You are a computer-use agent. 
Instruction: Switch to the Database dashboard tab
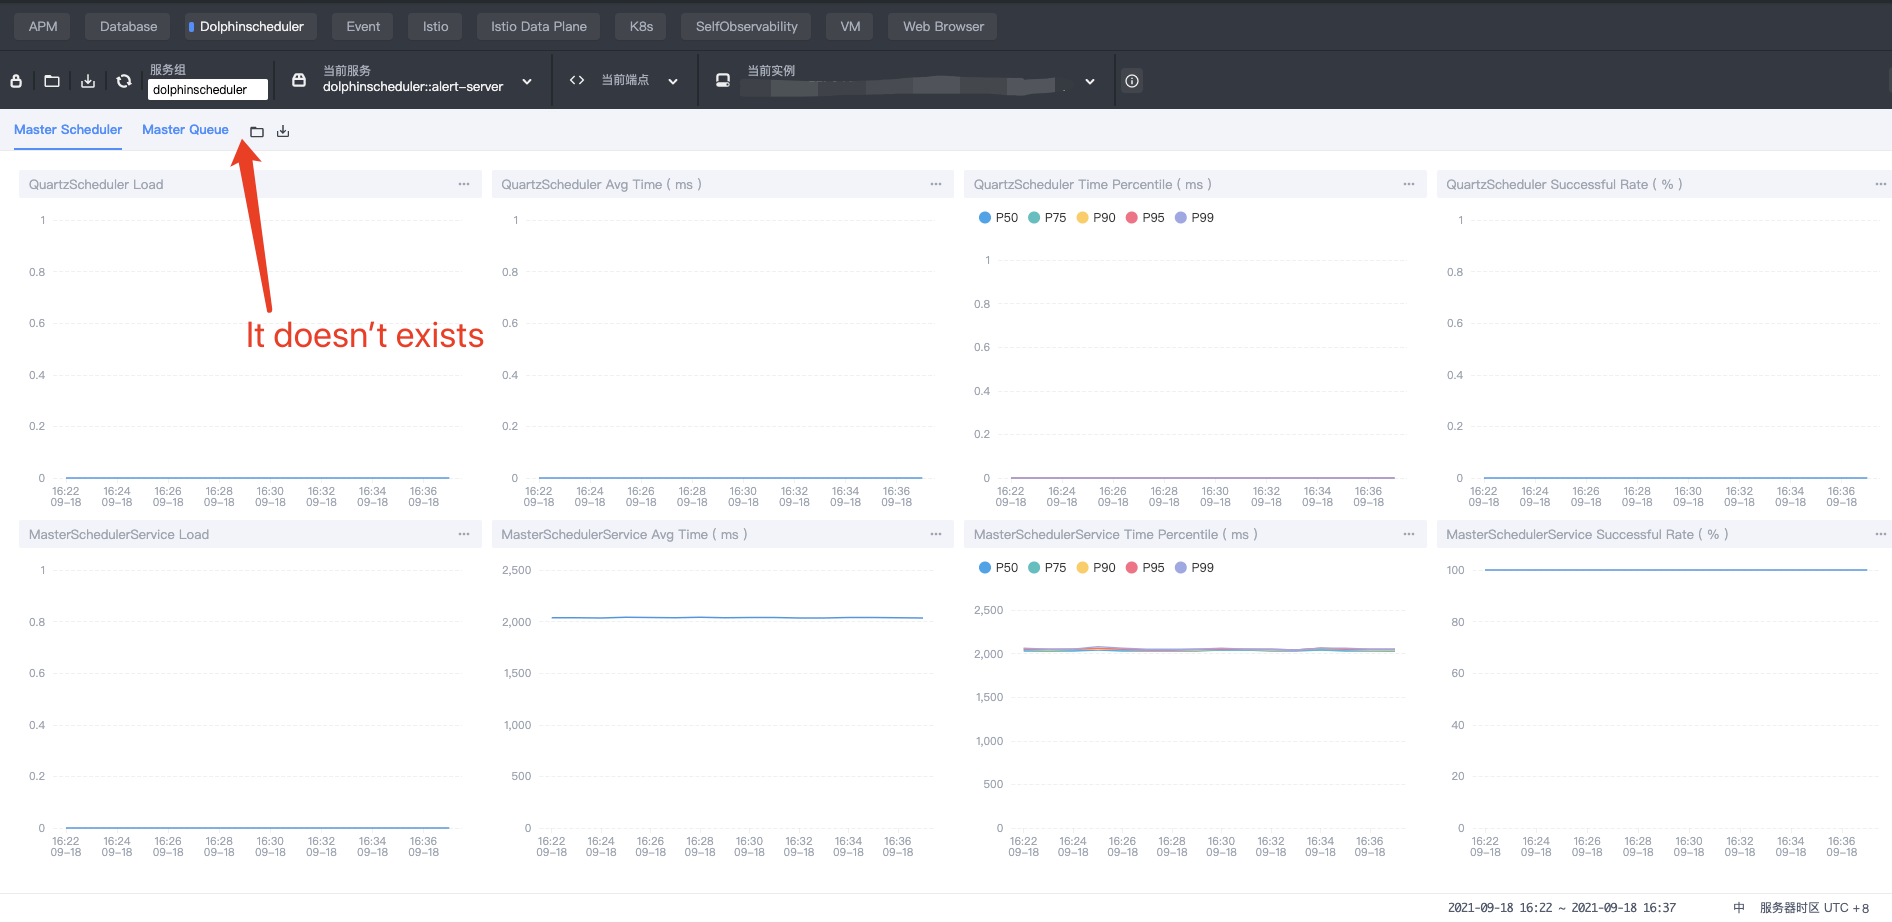[x=128, y=26]
